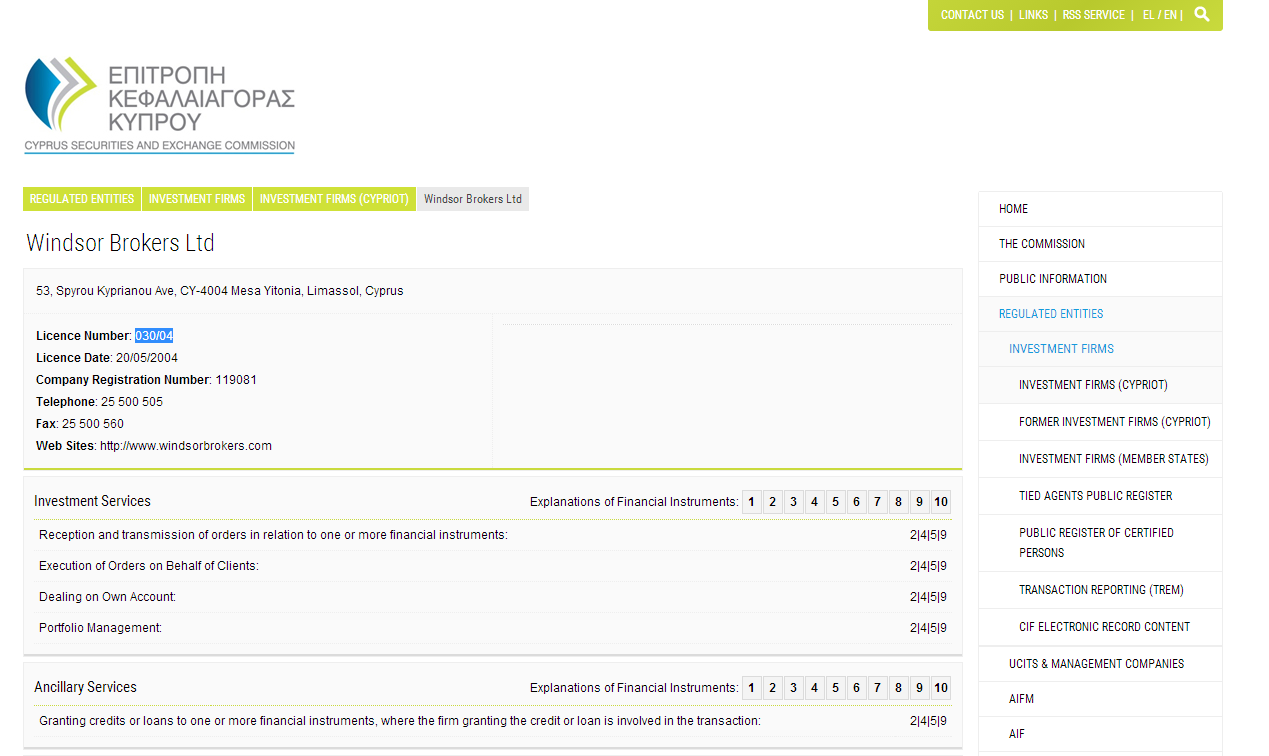Open instrument explanation 7 in Ancillary Services
The width and height of the screenshot is (1269, 756).
(878, 688)
